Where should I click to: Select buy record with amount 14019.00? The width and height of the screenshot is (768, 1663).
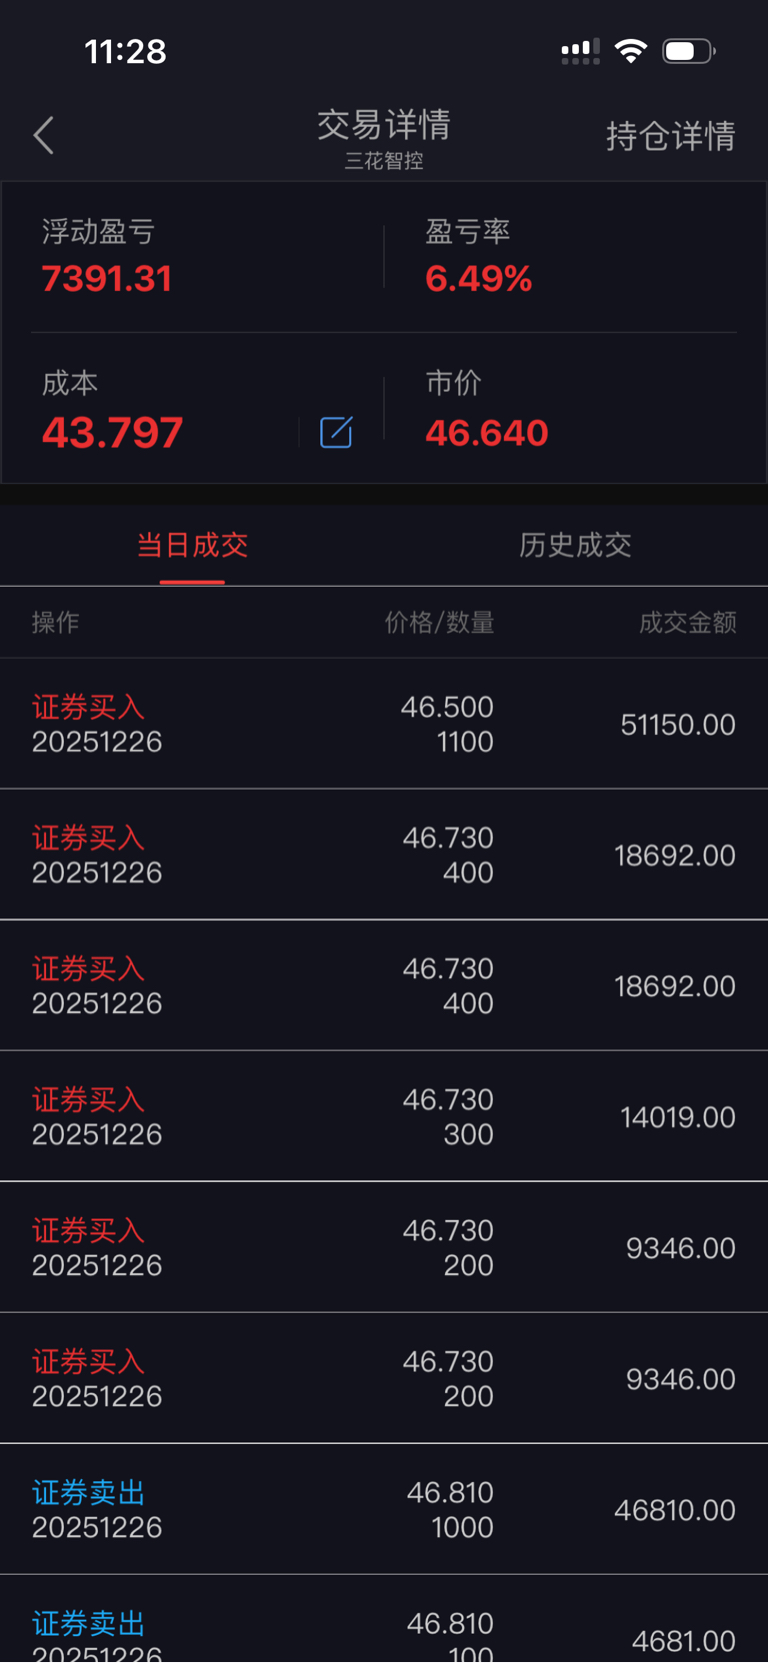pos(384,1116)
